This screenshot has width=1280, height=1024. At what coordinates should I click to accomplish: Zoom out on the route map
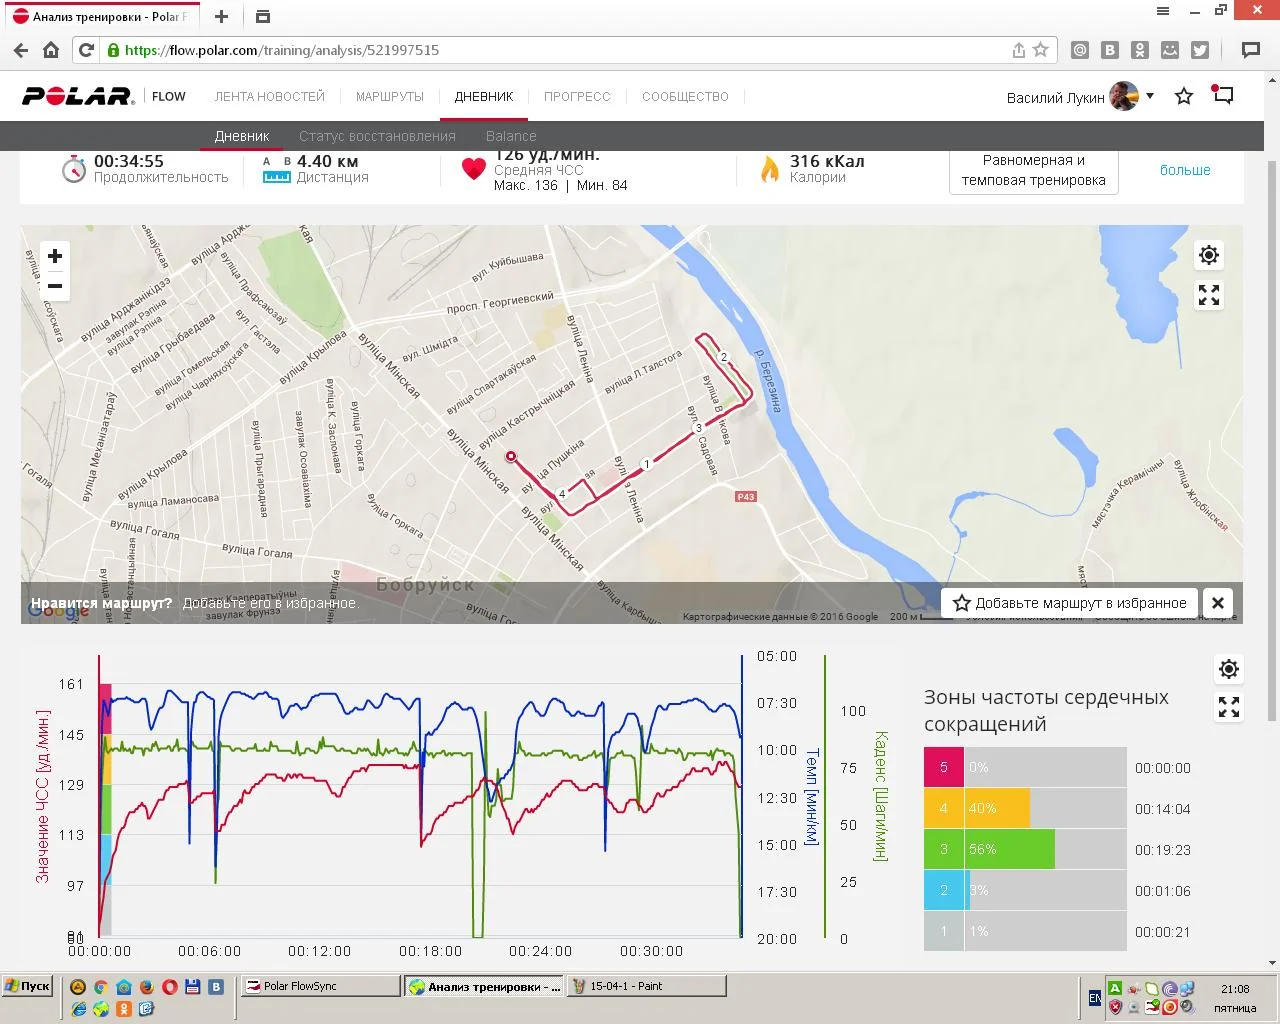pyautogui.click(x=55, y=286)
